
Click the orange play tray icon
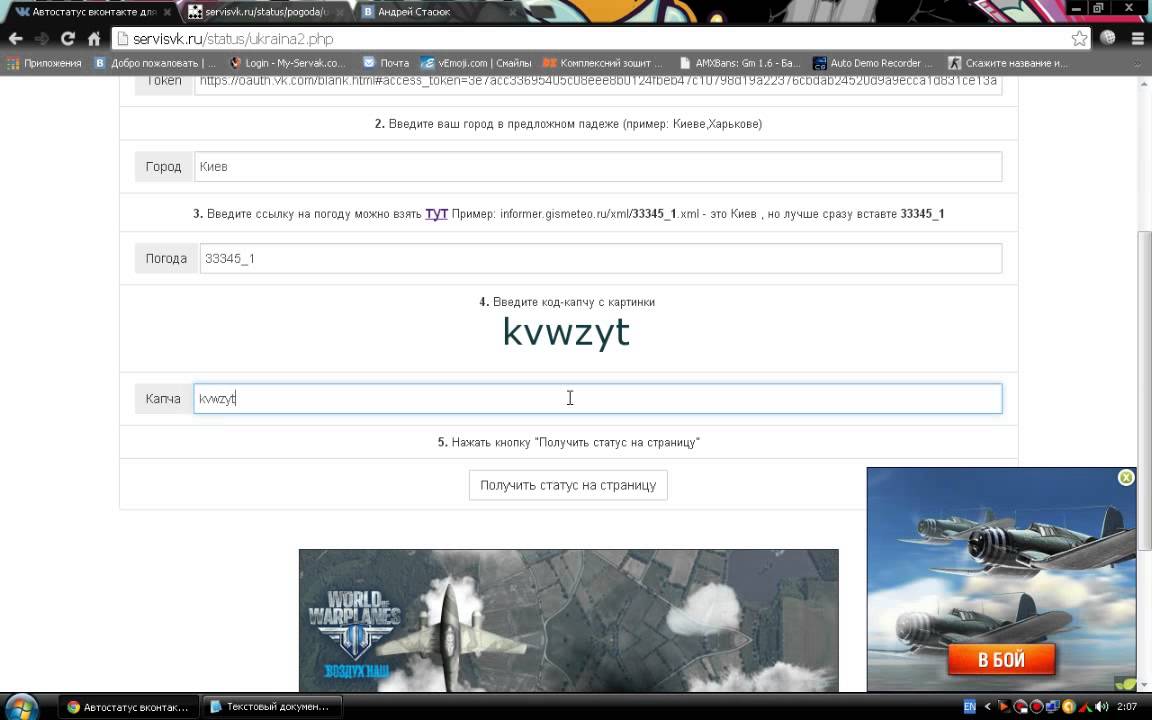(1003, 707)
